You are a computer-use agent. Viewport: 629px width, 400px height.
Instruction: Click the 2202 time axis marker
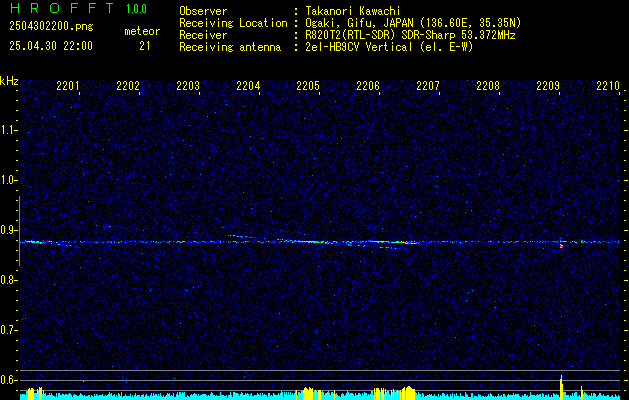point(128,85)
